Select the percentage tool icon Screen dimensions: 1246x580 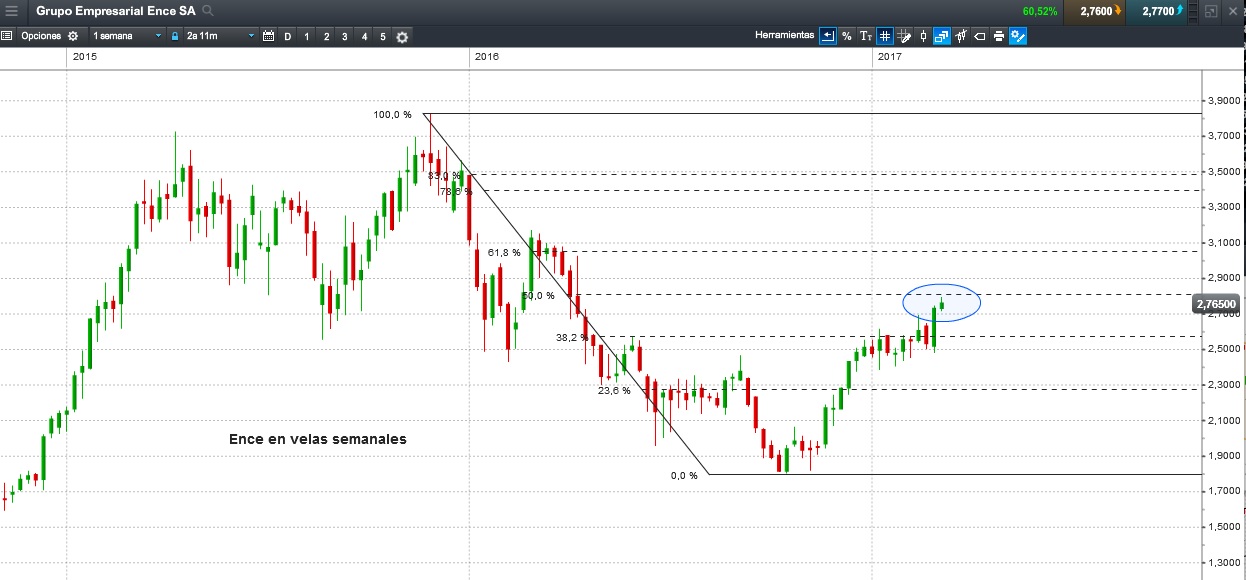[846, 36]
